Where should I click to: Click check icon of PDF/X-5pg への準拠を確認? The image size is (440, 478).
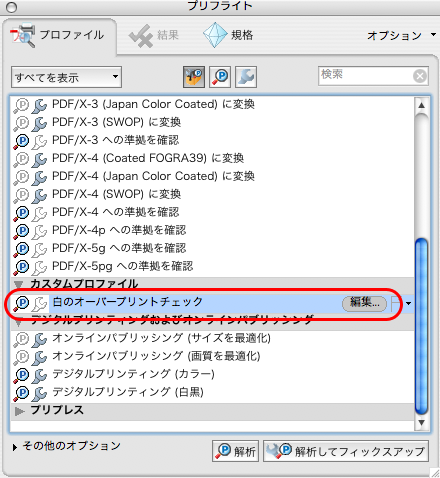[21, 267]
